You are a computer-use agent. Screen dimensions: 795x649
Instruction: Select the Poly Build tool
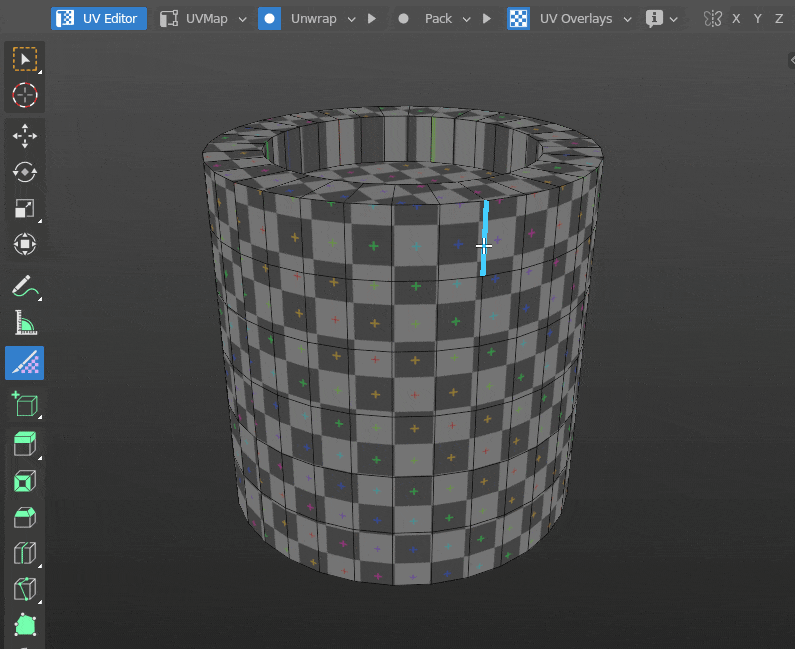(x=25, y=625)
